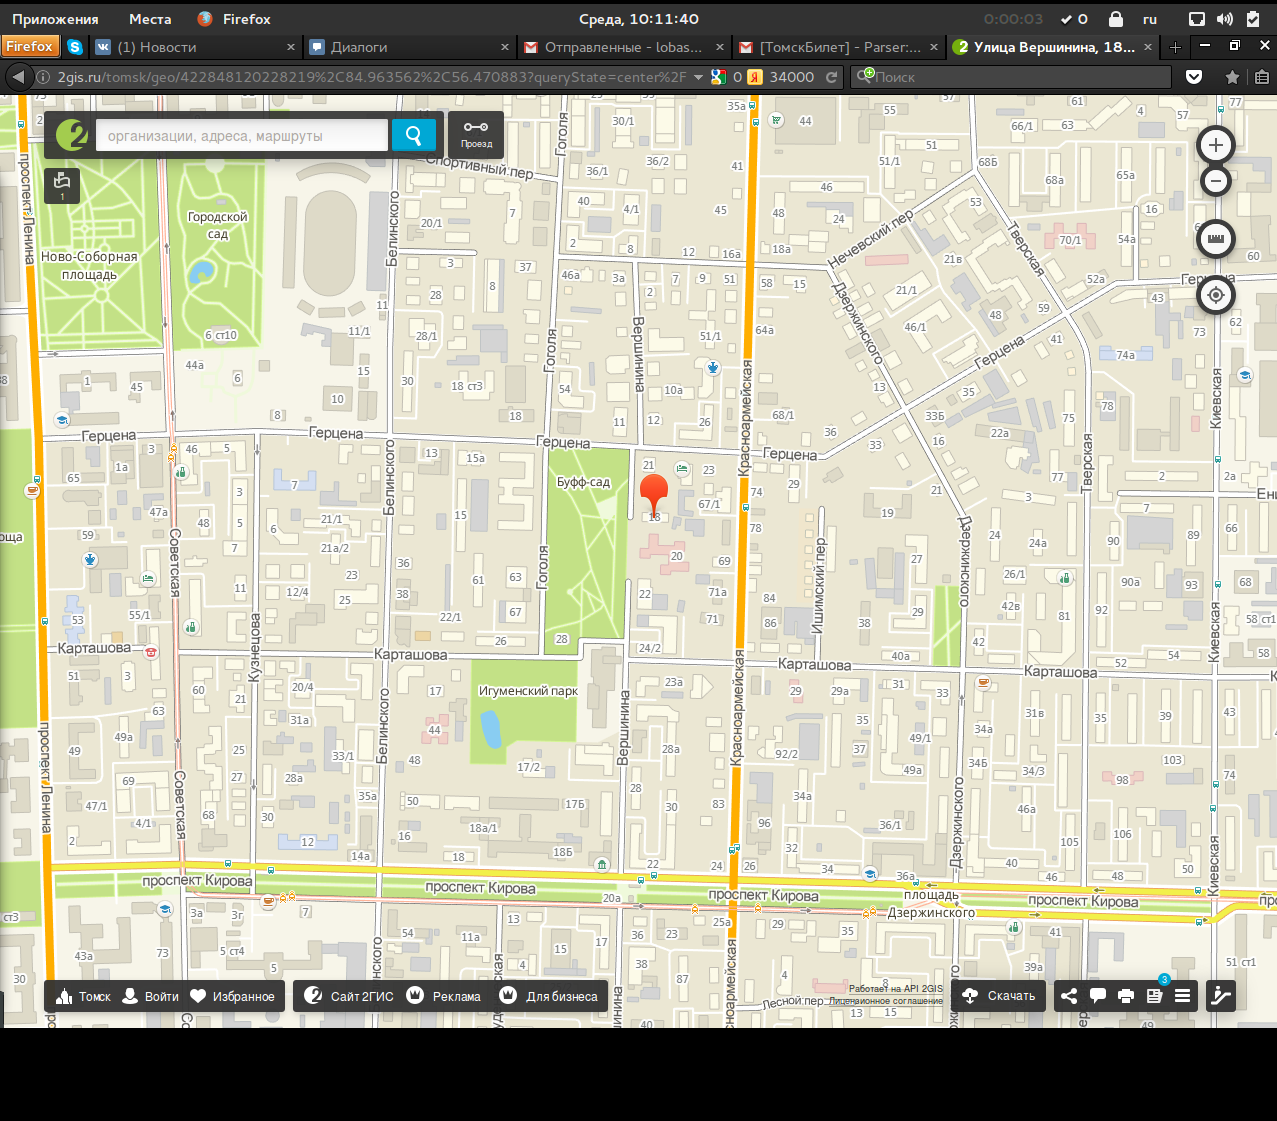
Task: Click the Ново-Соборная площадь label
Action: click(x=89, y=265)
